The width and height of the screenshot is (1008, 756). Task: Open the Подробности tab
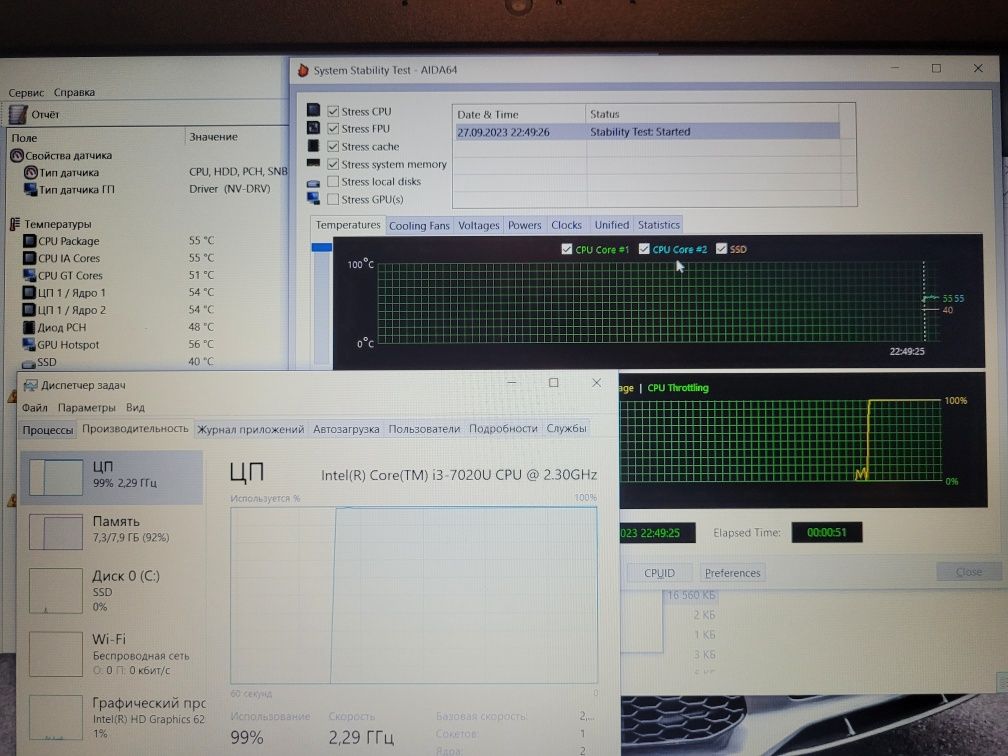503,429
